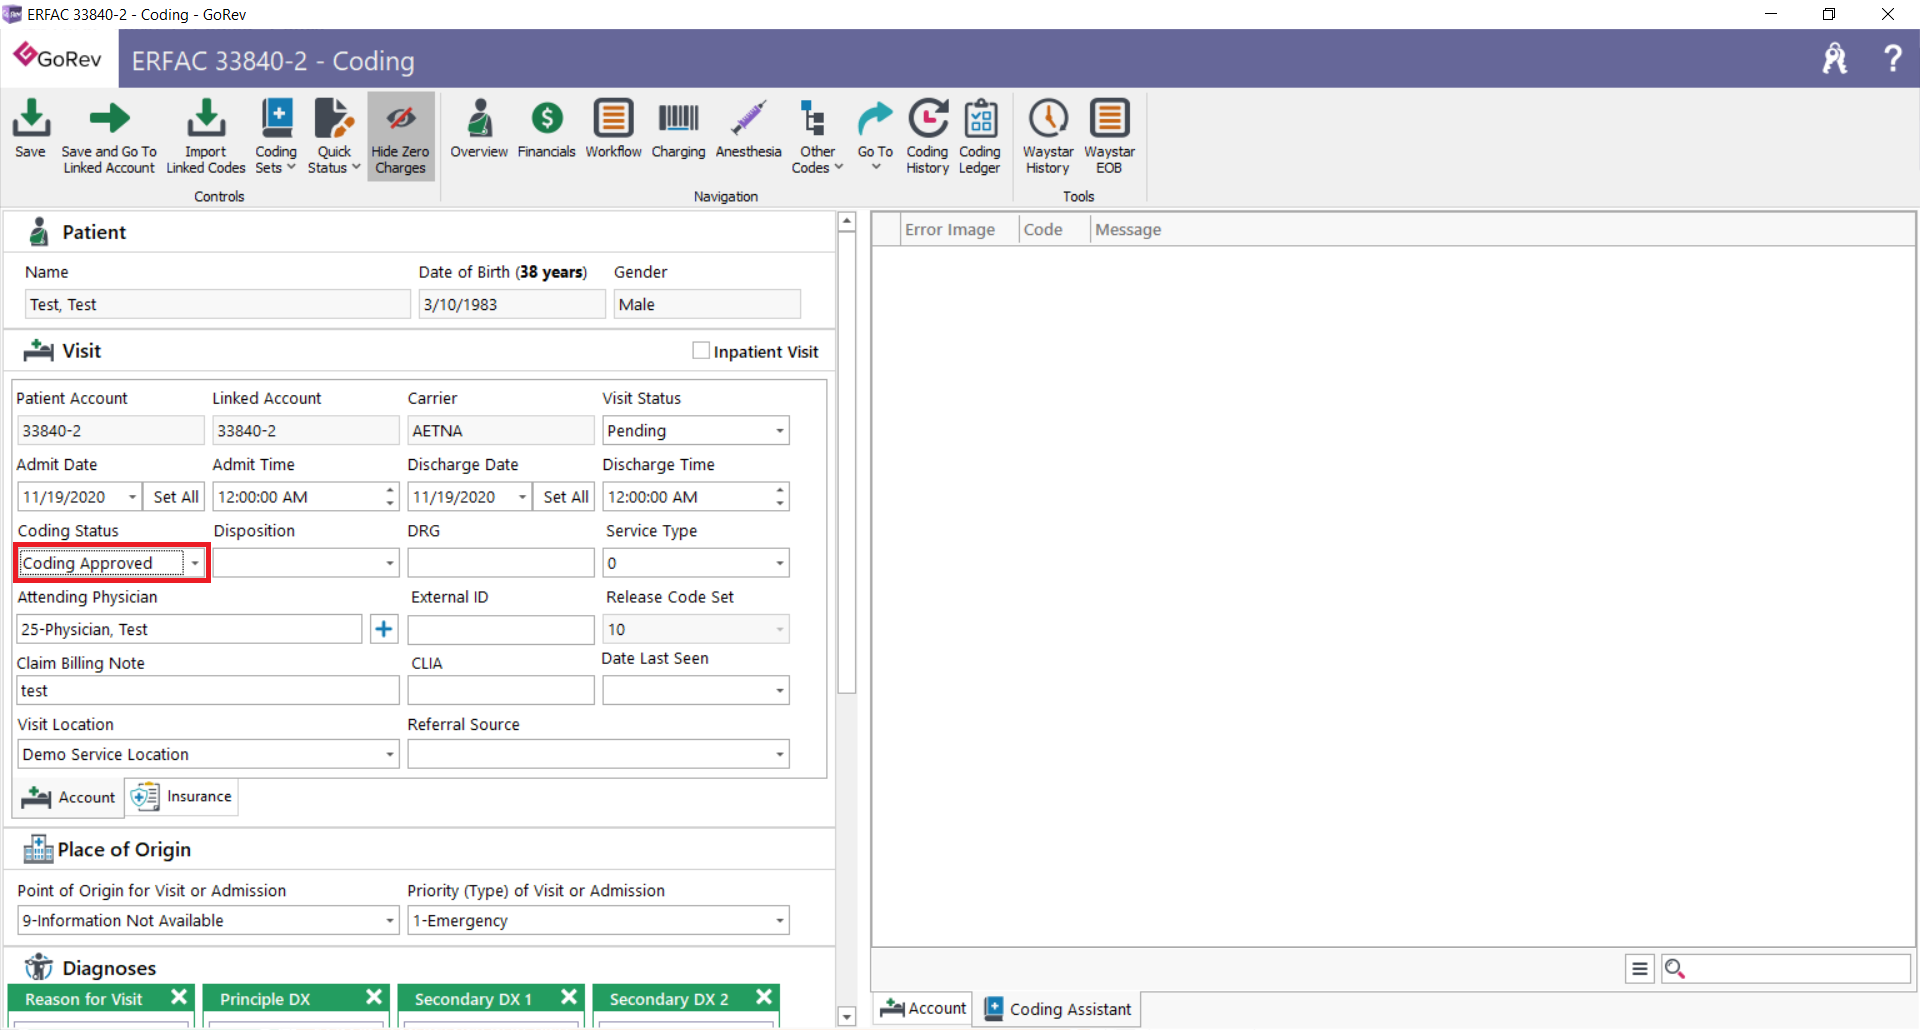
Task: Go to the Overview screen
Action: [x=479, y=128]
